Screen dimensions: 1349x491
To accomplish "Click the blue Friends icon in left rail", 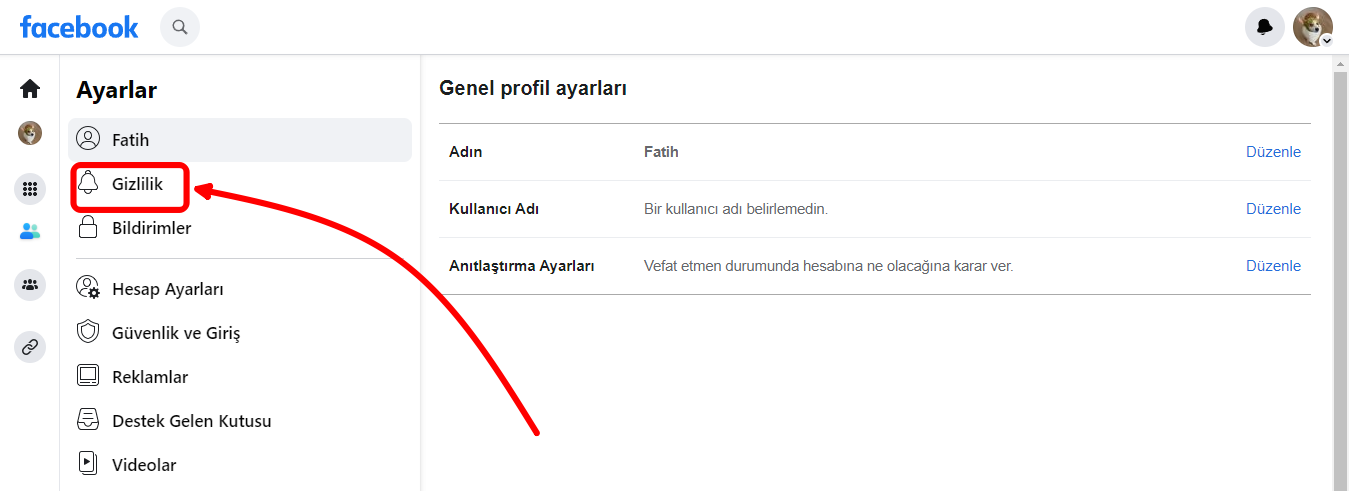I will coord(30,232).
